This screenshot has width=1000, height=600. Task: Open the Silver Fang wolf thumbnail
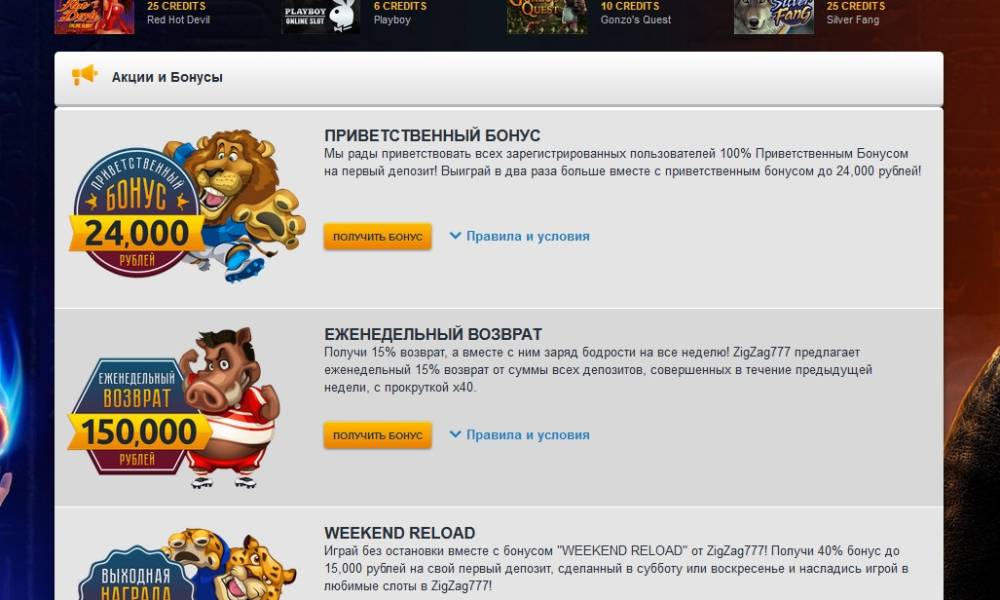774,17
